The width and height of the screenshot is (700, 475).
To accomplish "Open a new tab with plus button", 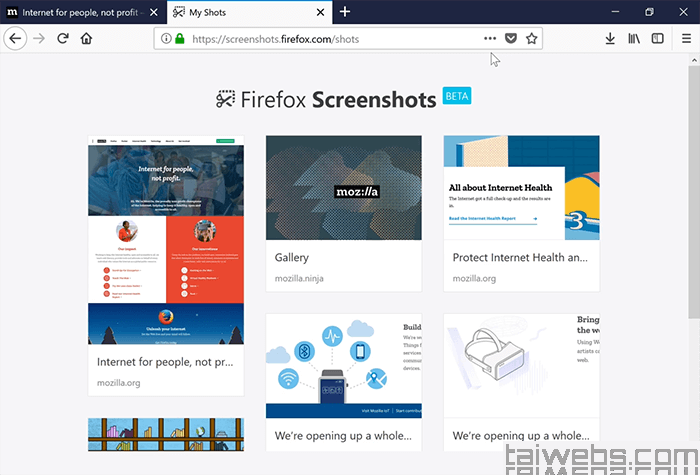I will click(345, 12).
